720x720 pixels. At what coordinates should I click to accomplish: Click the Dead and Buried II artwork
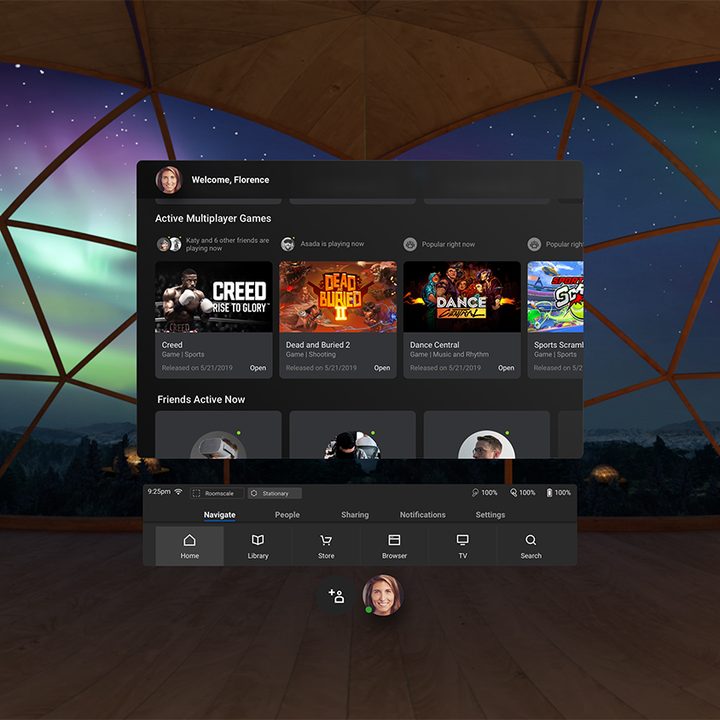point(338,297)
